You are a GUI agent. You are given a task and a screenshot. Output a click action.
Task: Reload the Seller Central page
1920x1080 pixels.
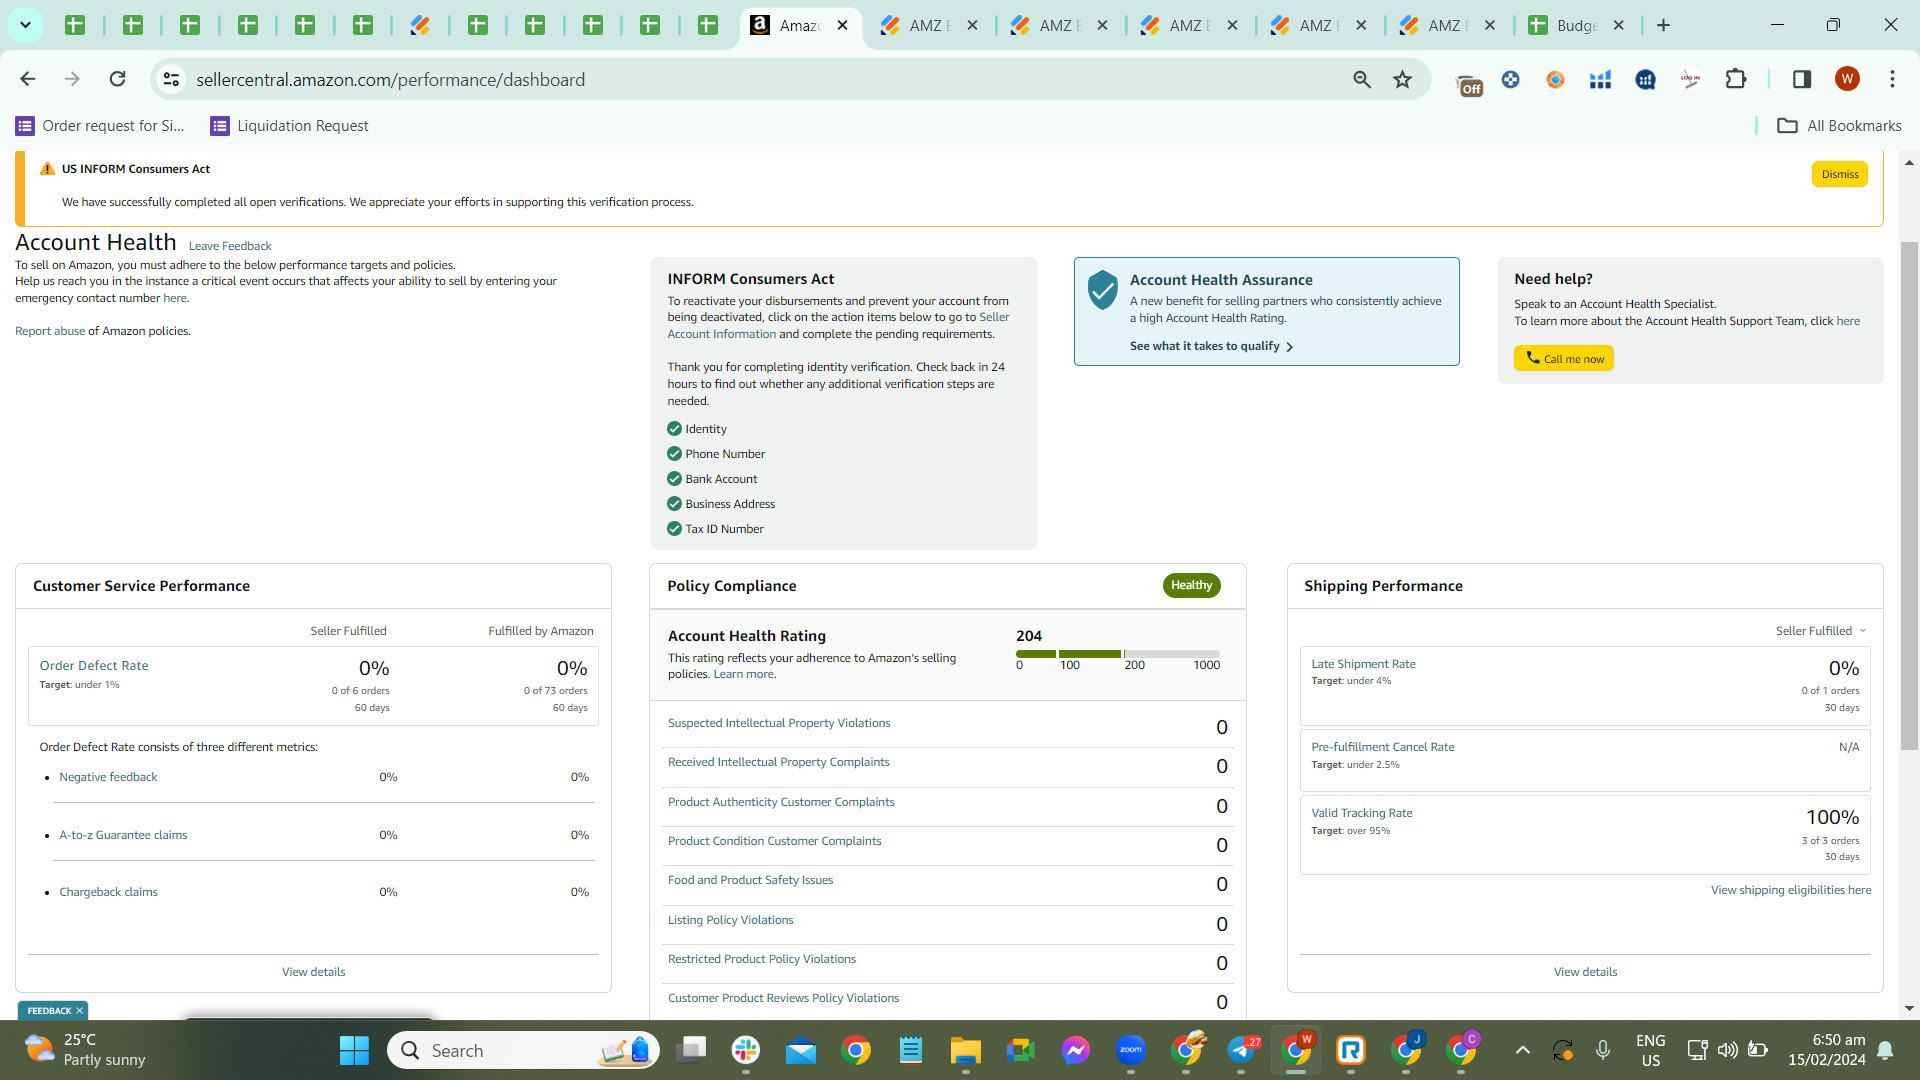117,79
